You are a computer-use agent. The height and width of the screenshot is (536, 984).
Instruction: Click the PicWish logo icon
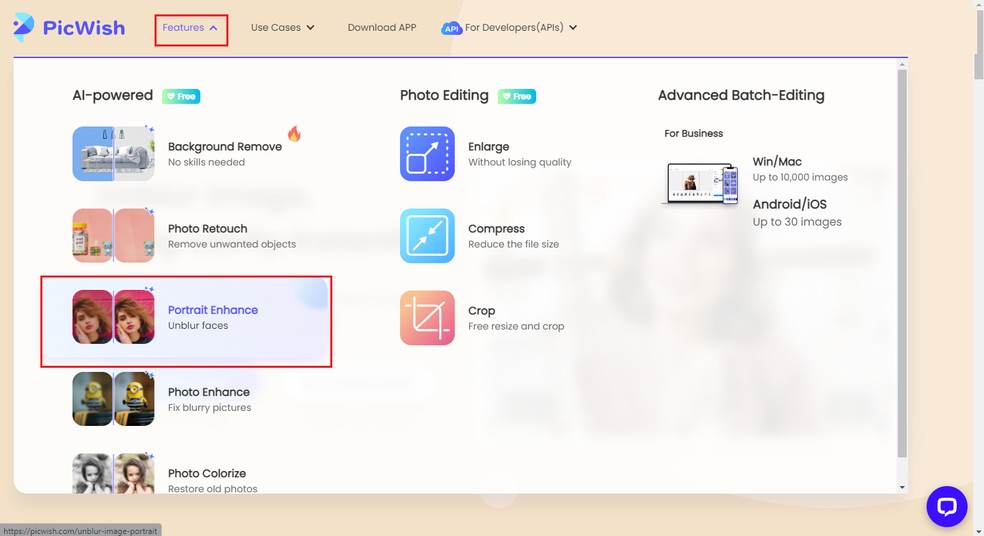click(x=24, y=28)
